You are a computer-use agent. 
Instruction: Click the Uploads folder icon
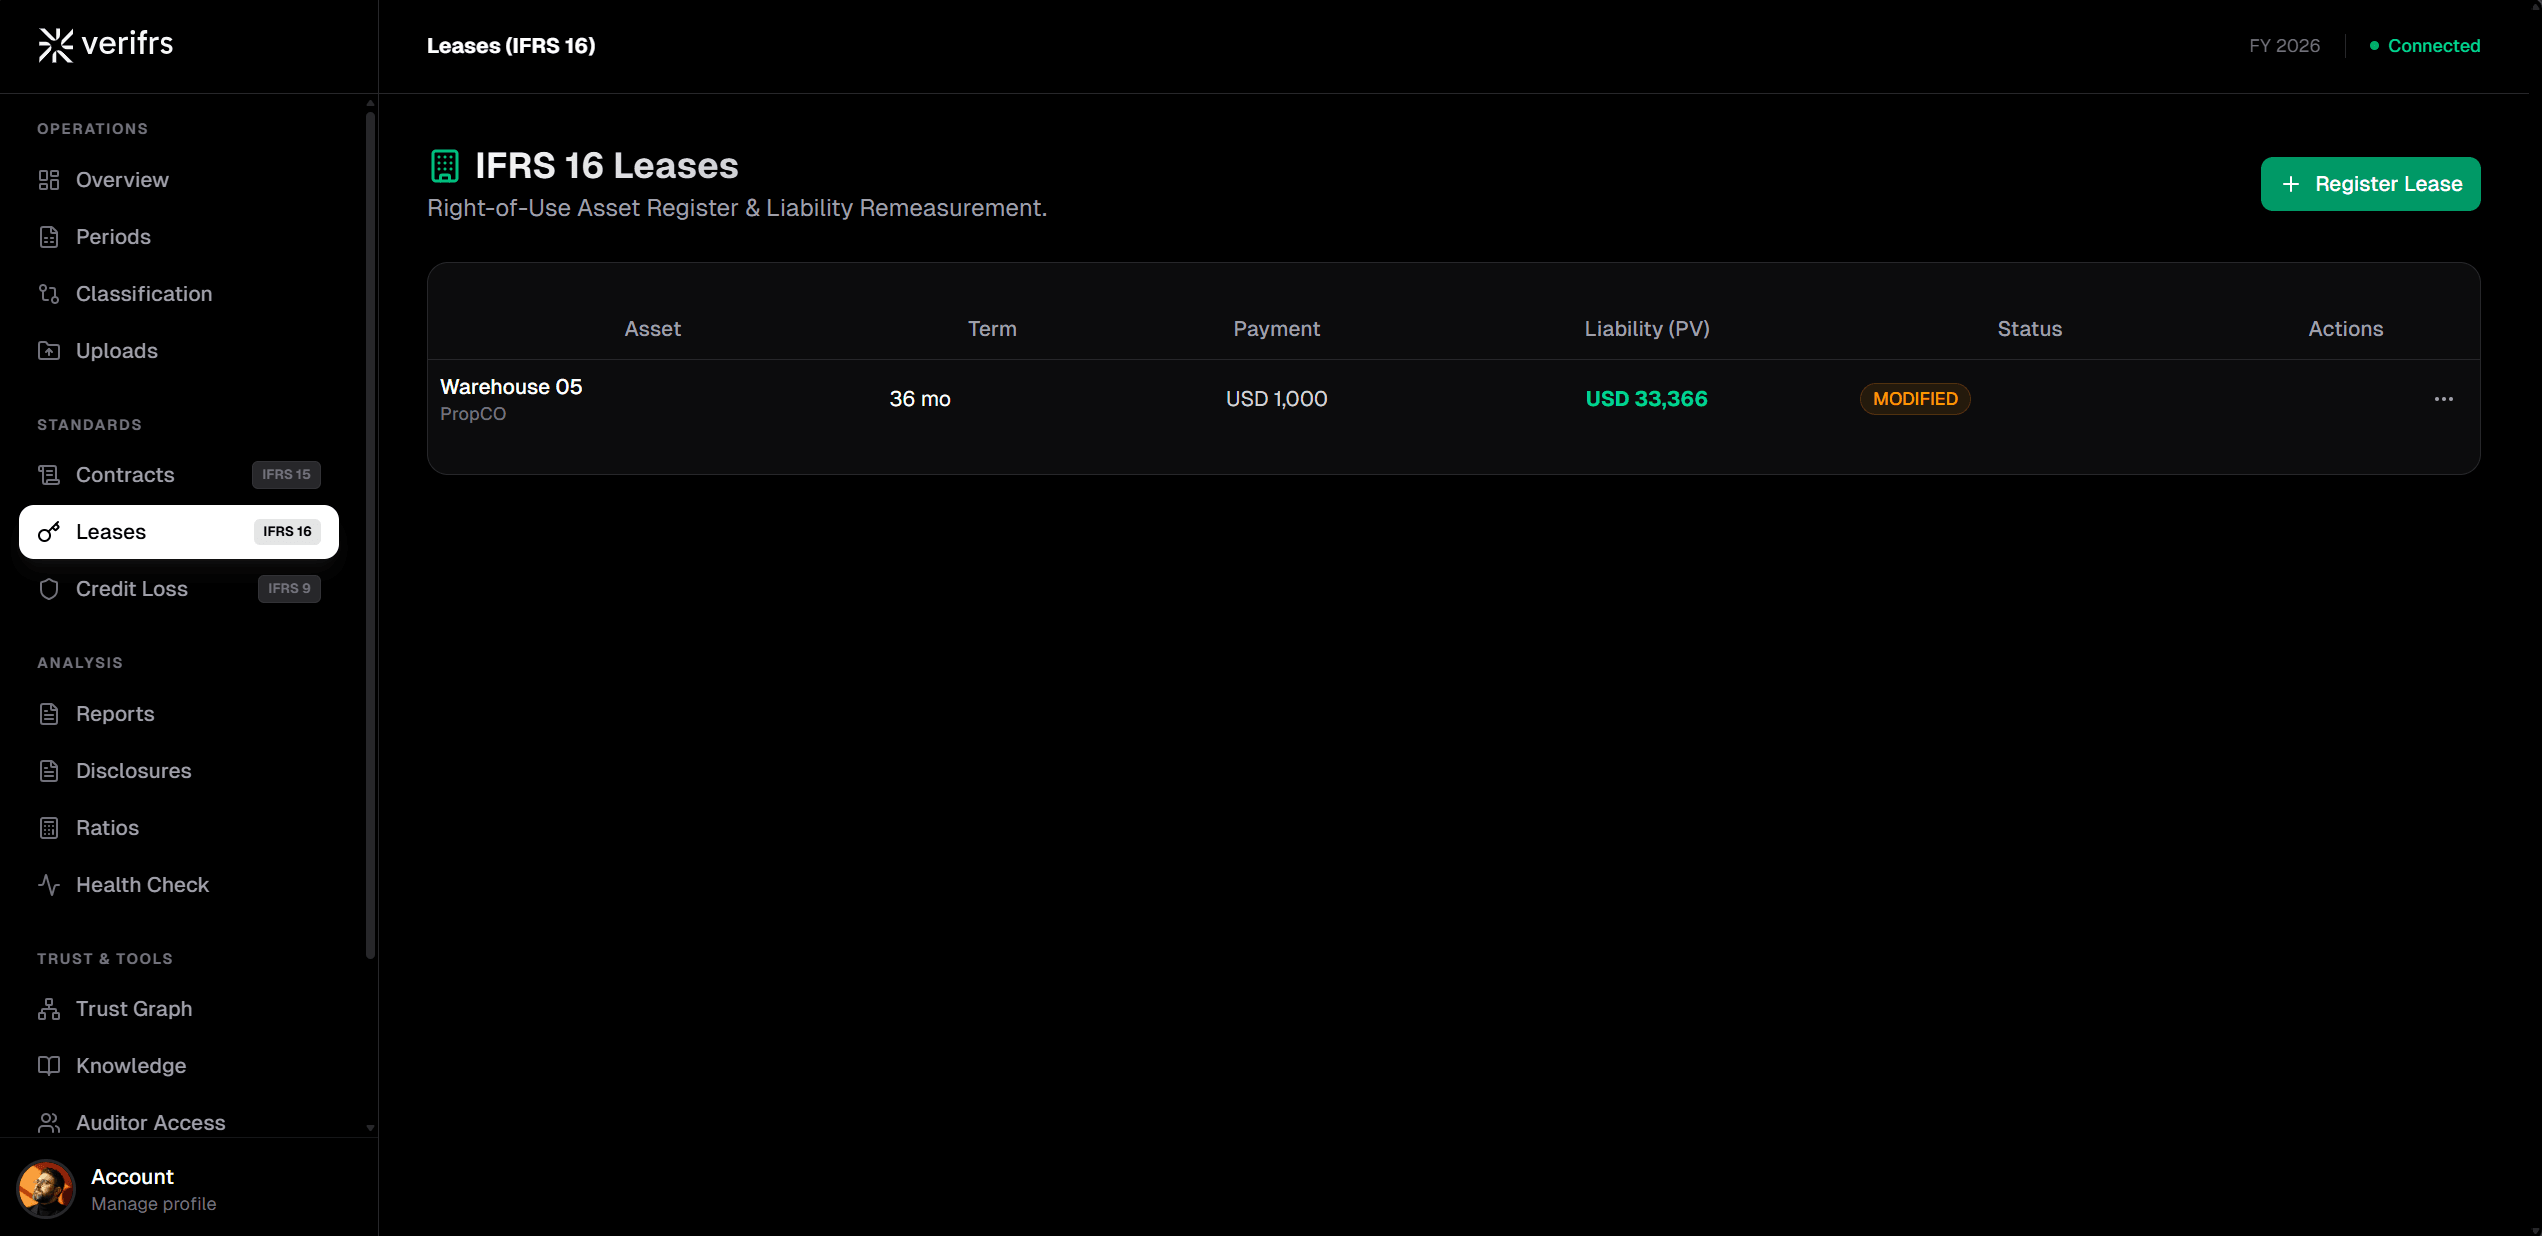point(49,351)
